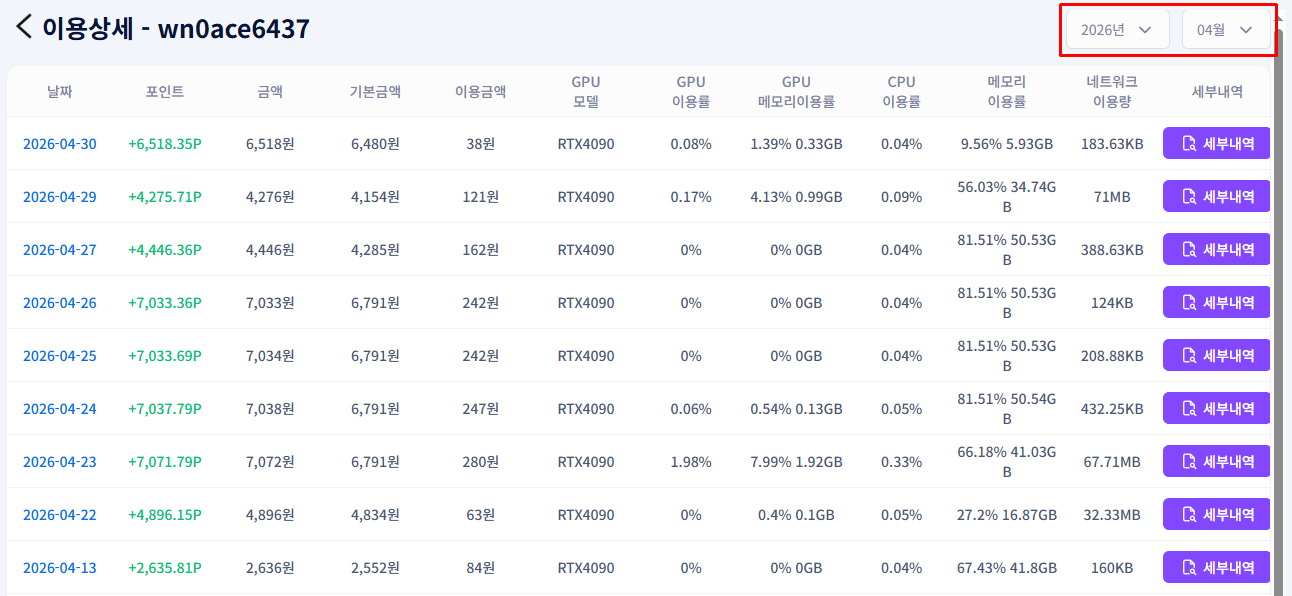1292x596 pixels.
Task: Select the +4,275.71P point value
Action: [x=165, y=197]
